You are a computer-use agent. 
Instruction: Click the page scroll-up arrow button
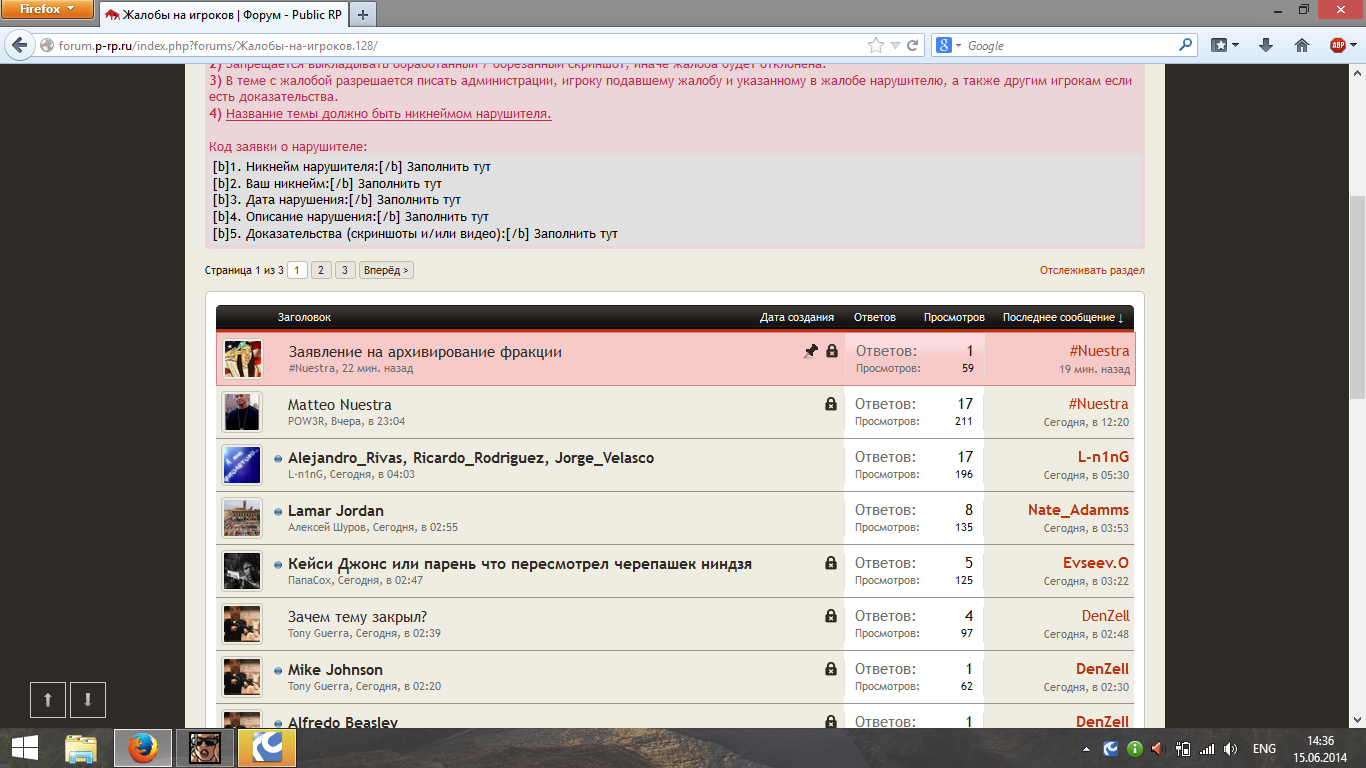coord(48,700)
